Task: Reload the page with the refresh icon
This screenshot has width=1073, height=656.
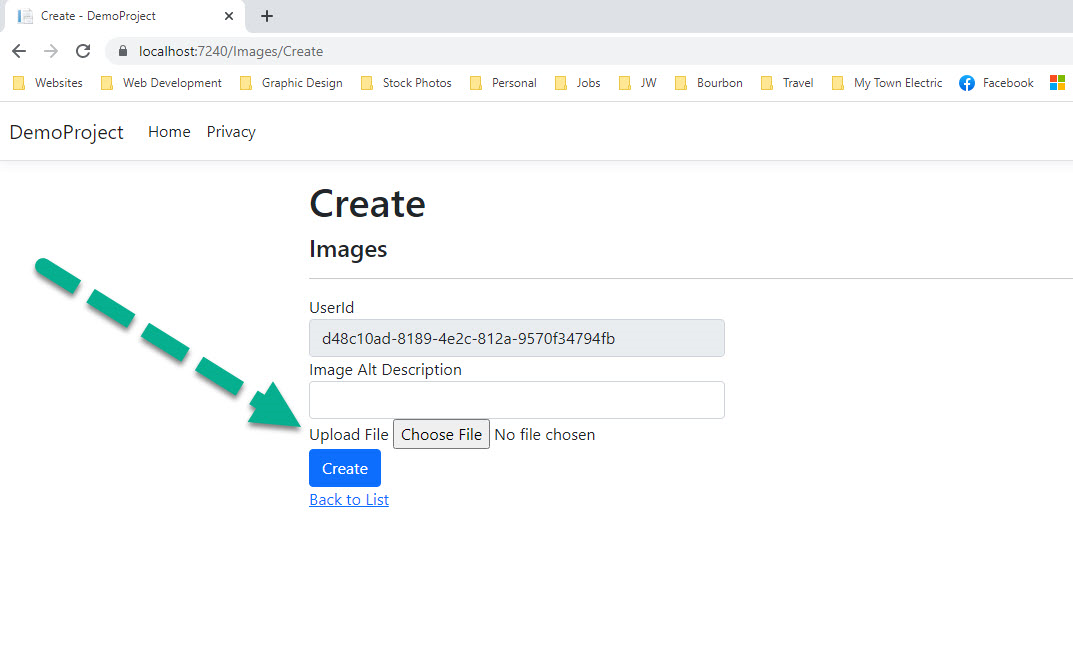Action: 83,51
